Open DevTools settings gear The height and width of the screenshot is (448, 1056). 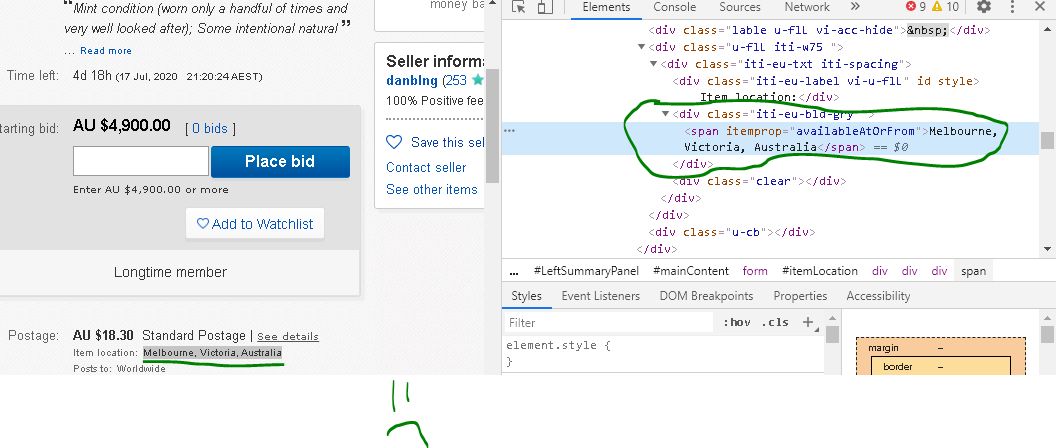pos(984,7)
